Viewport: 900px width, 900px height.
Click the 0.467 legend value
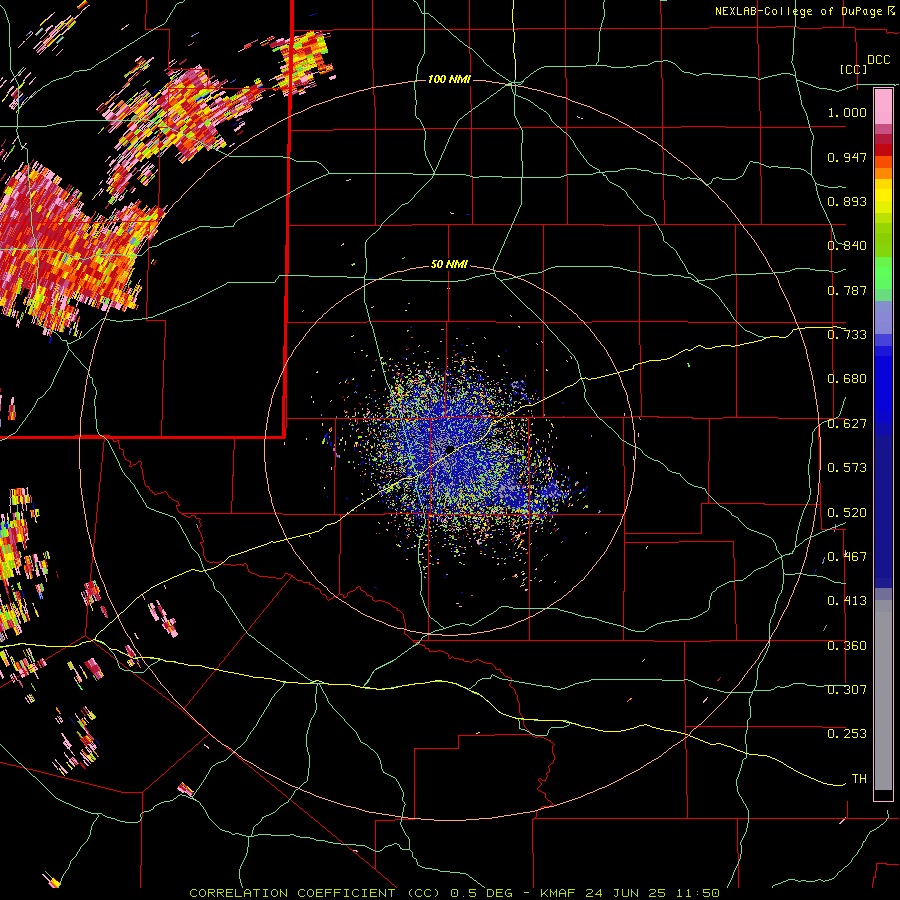pyautogui.click(x=847, y=557)
